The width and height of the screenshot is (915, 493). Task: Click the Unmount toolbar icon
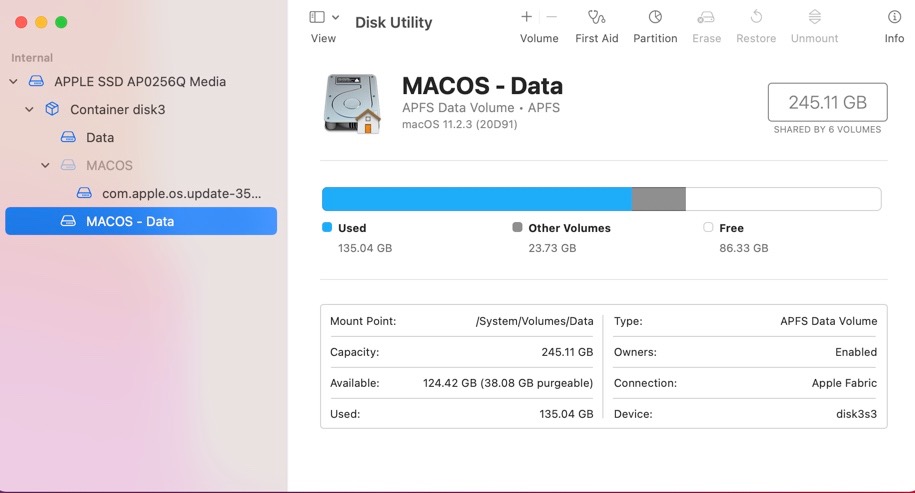tap(815, 17)
